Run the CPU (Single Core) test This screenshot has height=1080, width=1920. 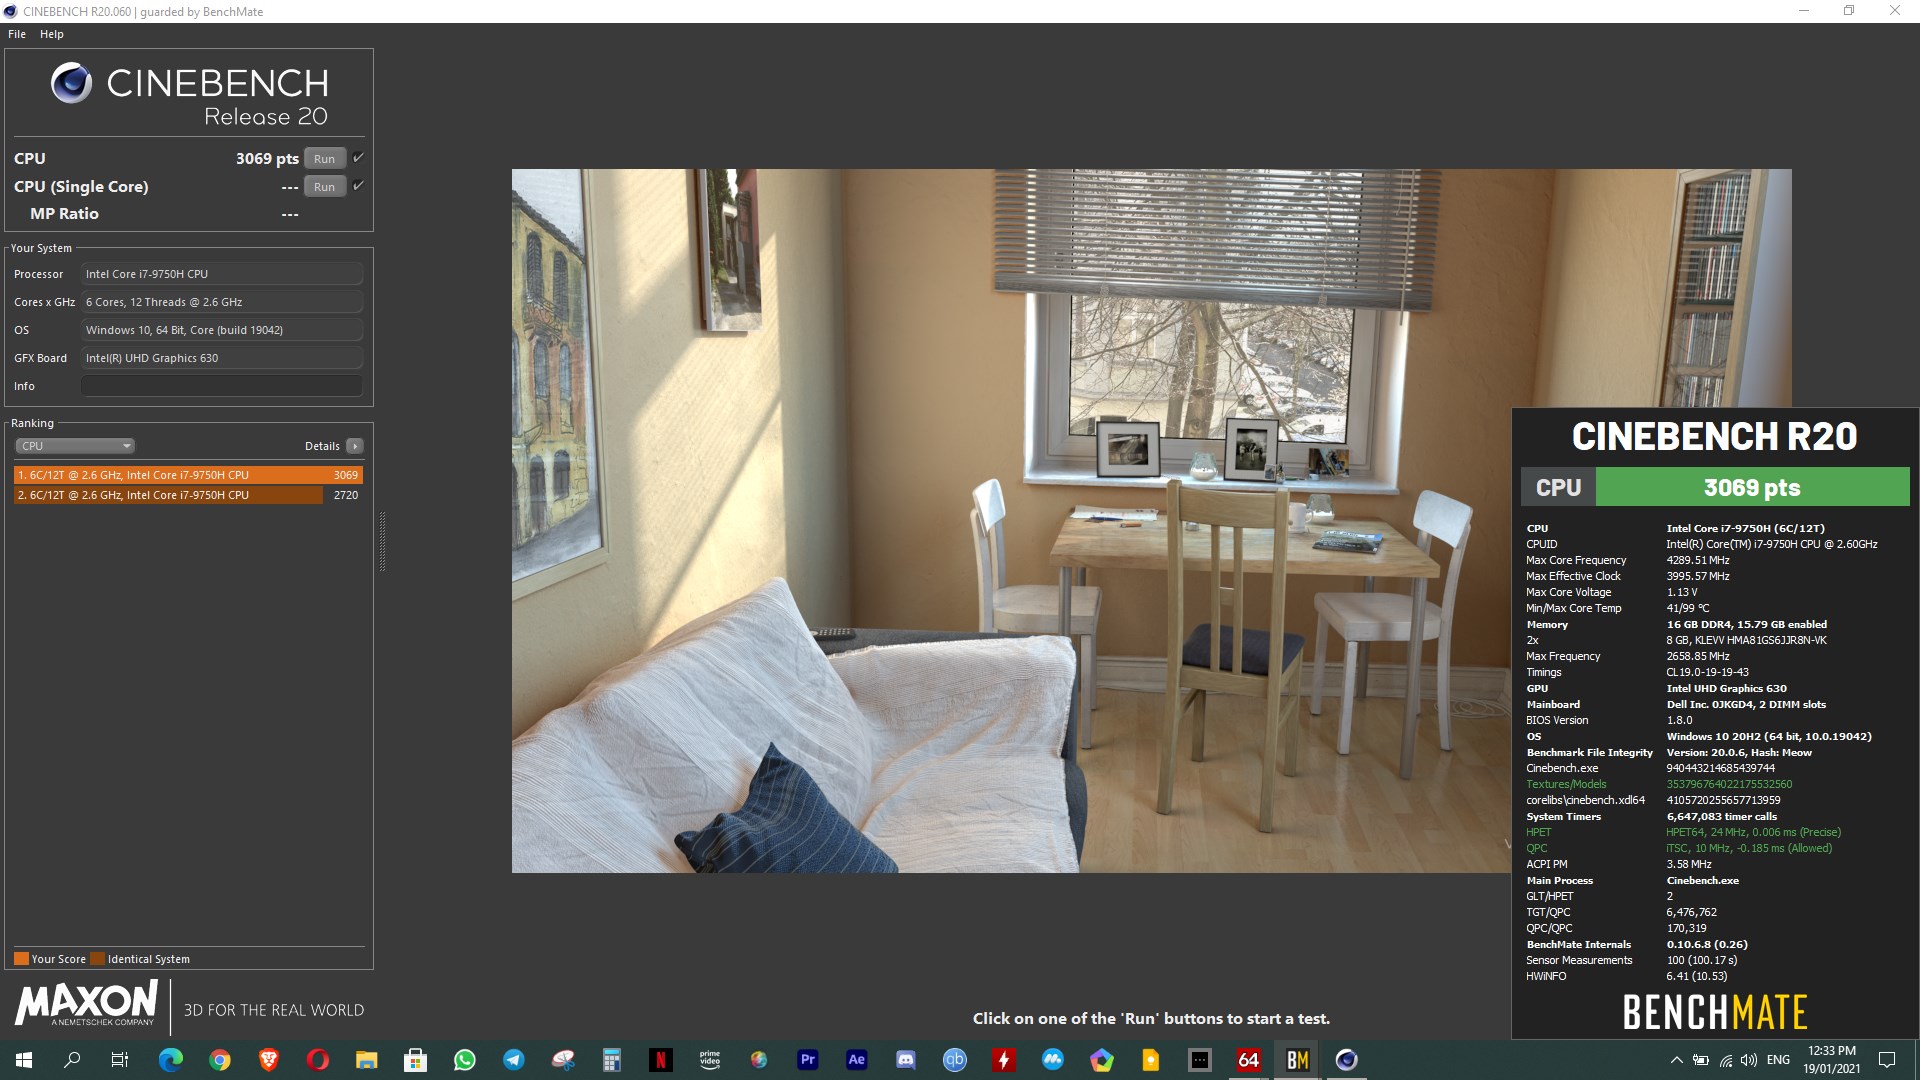click(324, 187)
